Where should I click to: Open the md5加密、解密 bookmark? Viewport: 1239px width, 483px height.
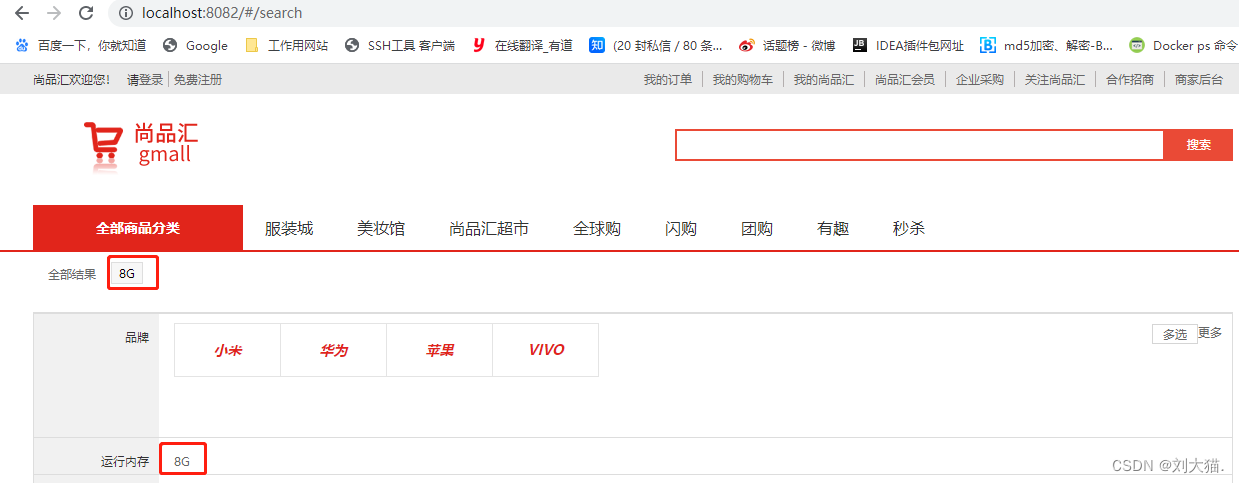click(1046, 45)
